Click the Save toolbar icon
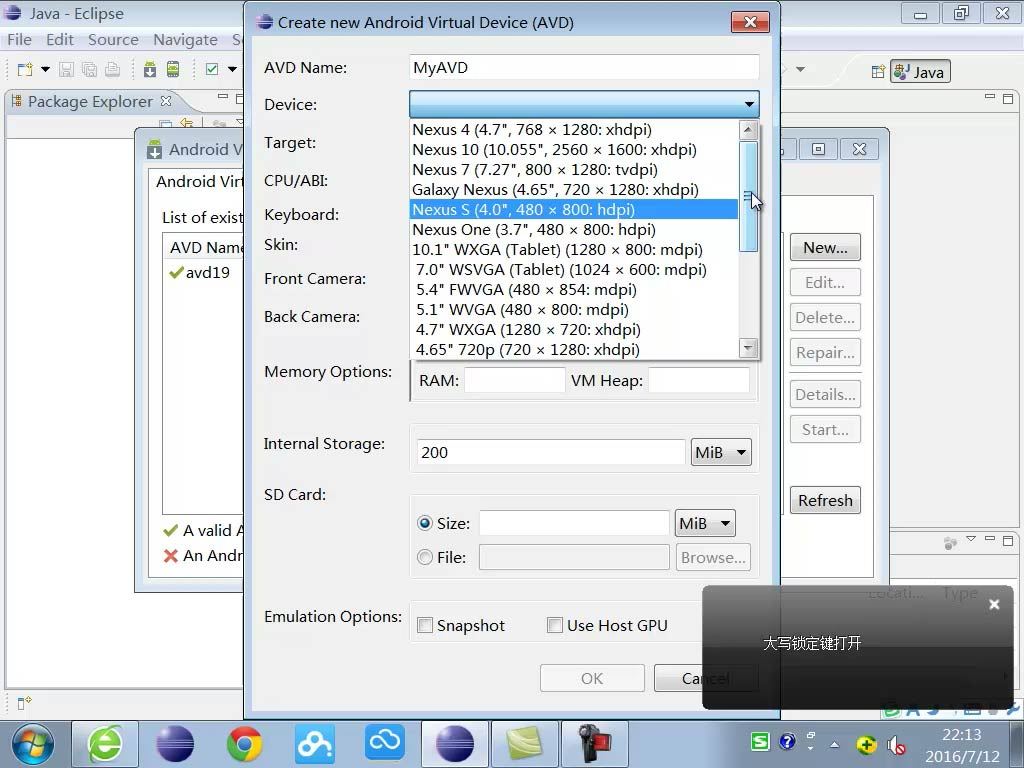 (x=66, y=69)
